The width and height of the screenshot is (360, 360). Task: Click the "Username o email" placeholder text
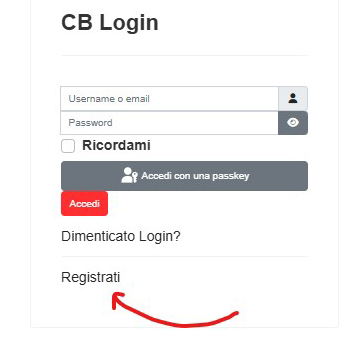[x=109, y=99]
